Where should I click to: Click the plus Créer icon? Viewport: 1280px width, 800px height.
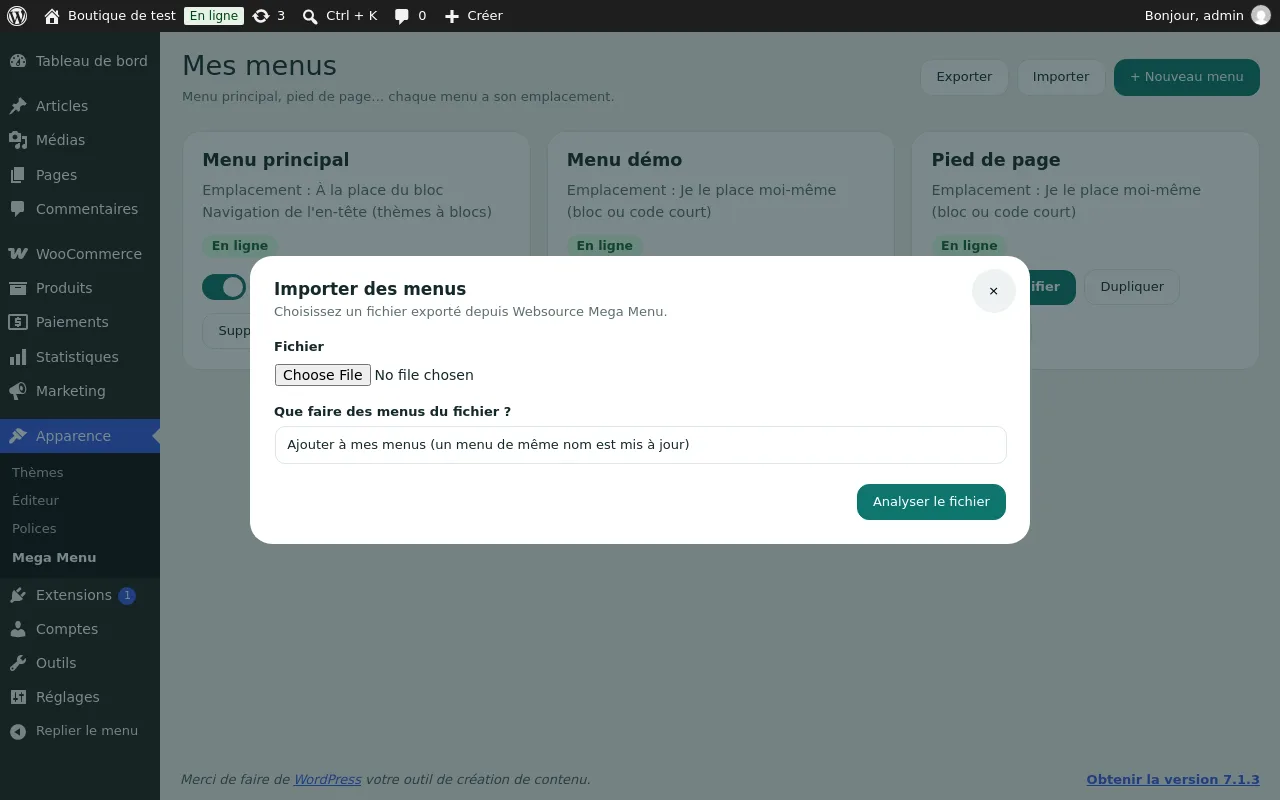coord(452,16)
